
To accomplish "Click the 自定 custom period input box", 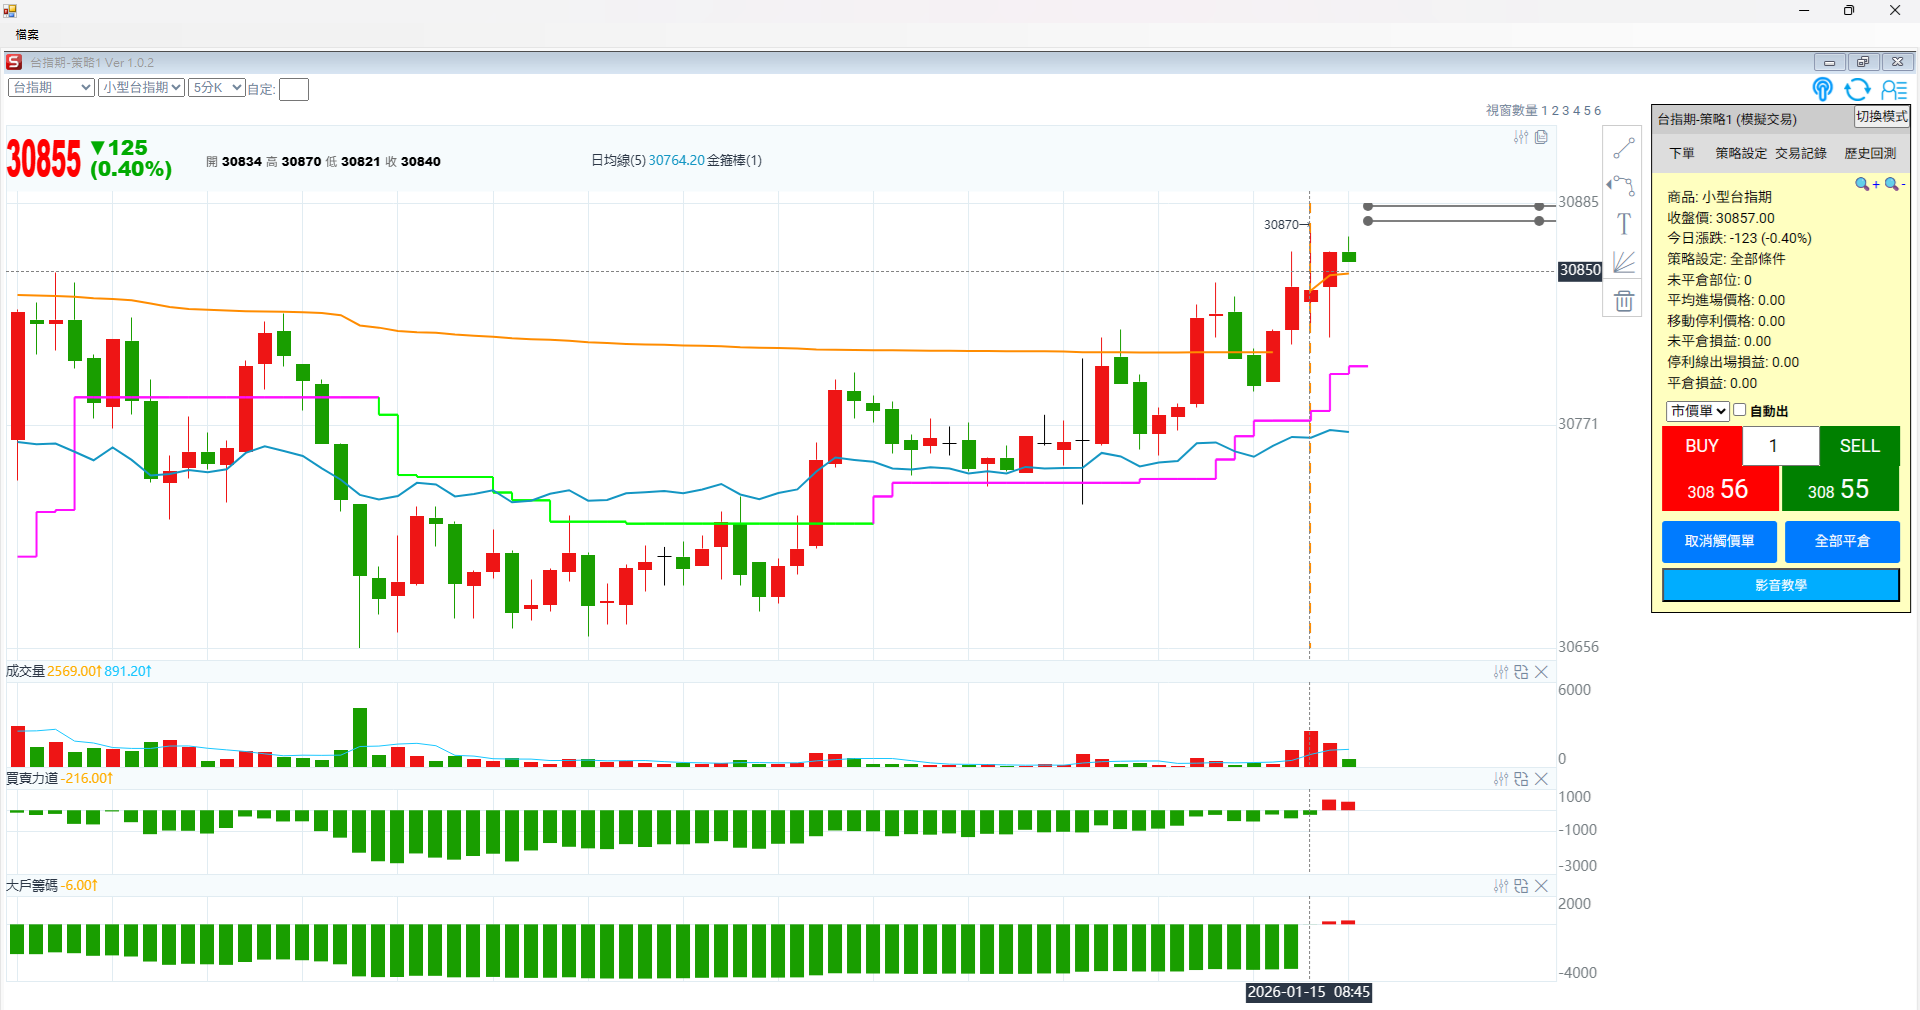I will (294, 90).
